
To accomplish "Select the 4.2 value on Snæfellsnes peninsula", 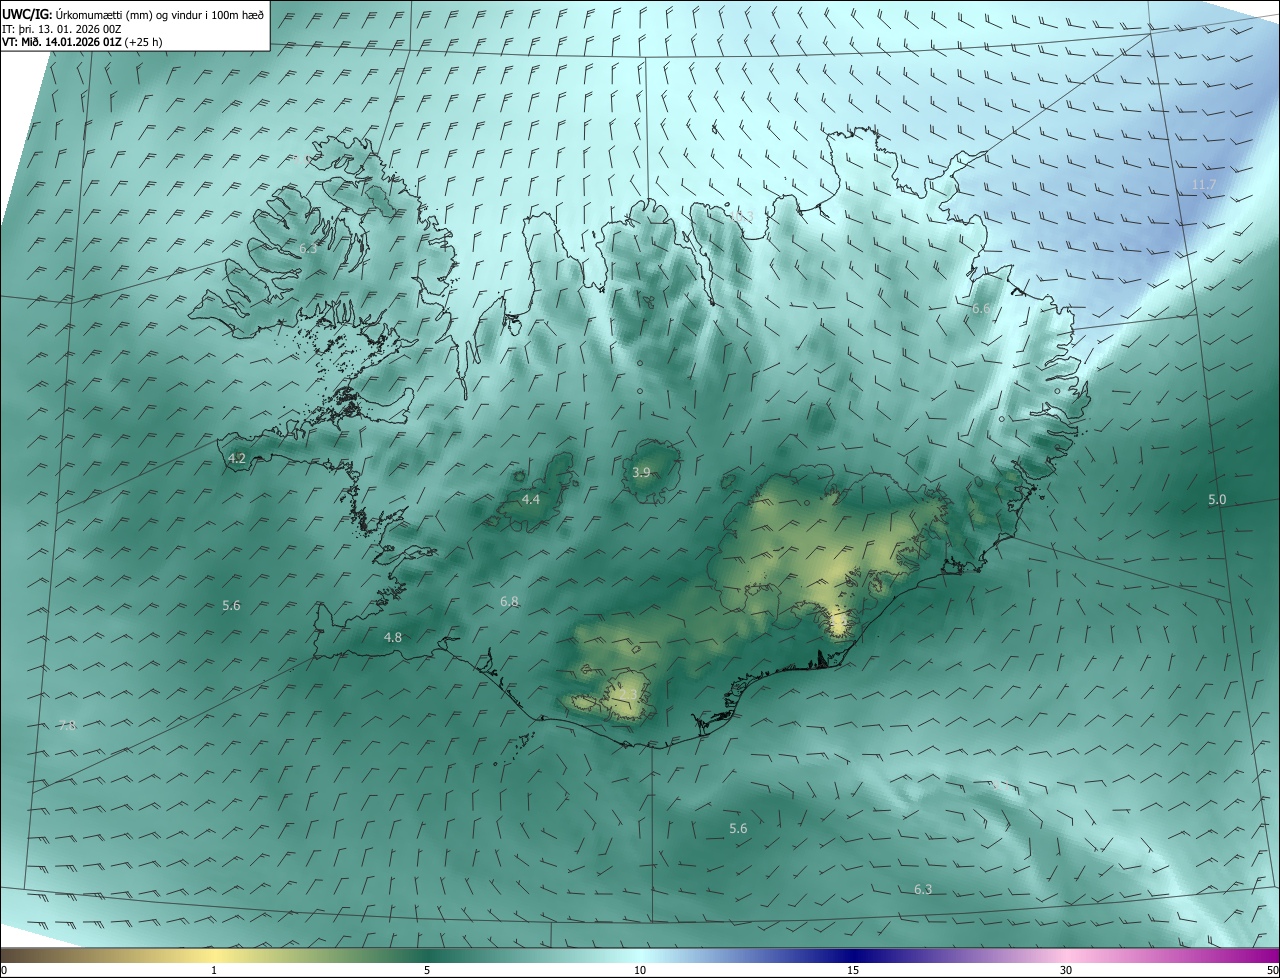I will (x=237, y=458).
